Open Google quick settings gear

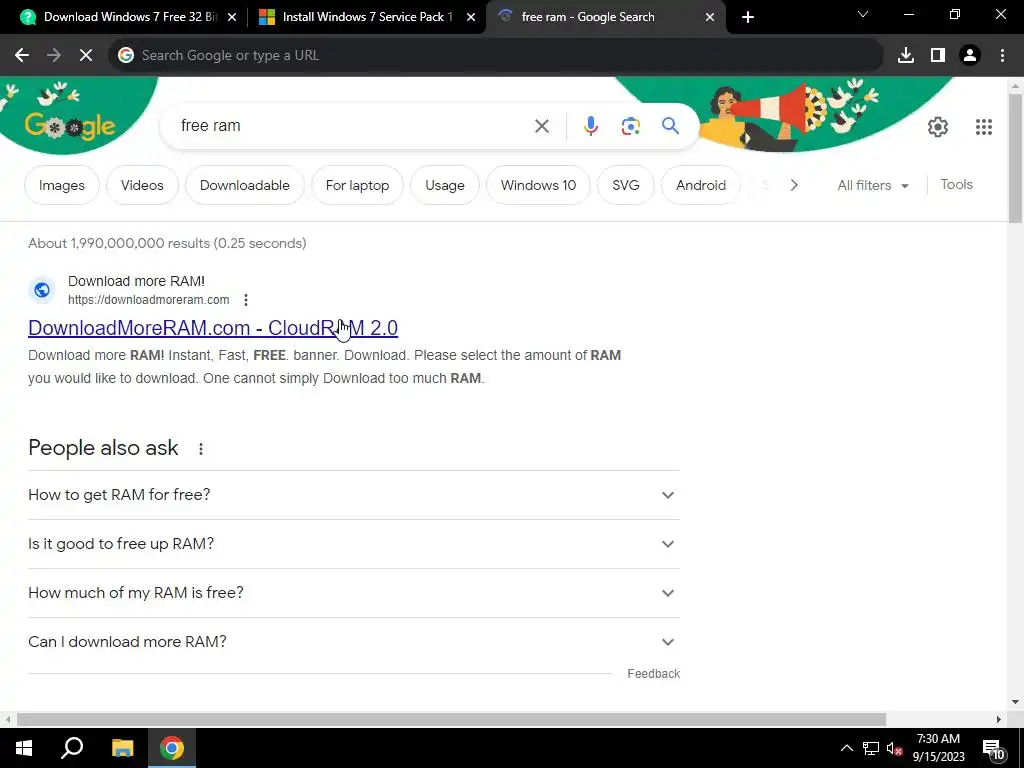pyautogui.click(x=938, y=127)
